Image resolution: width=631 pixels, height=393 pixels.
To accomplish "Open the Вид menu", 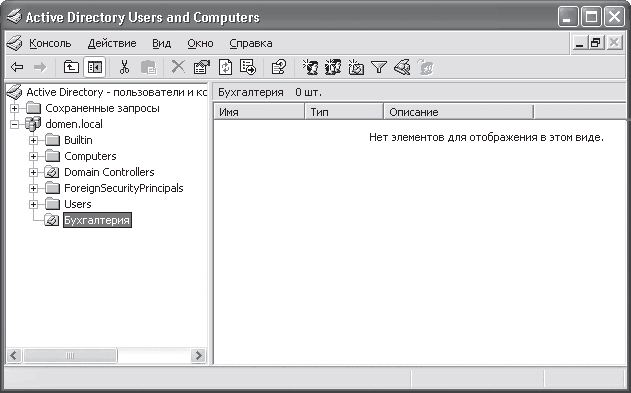I will coord(161,43).
